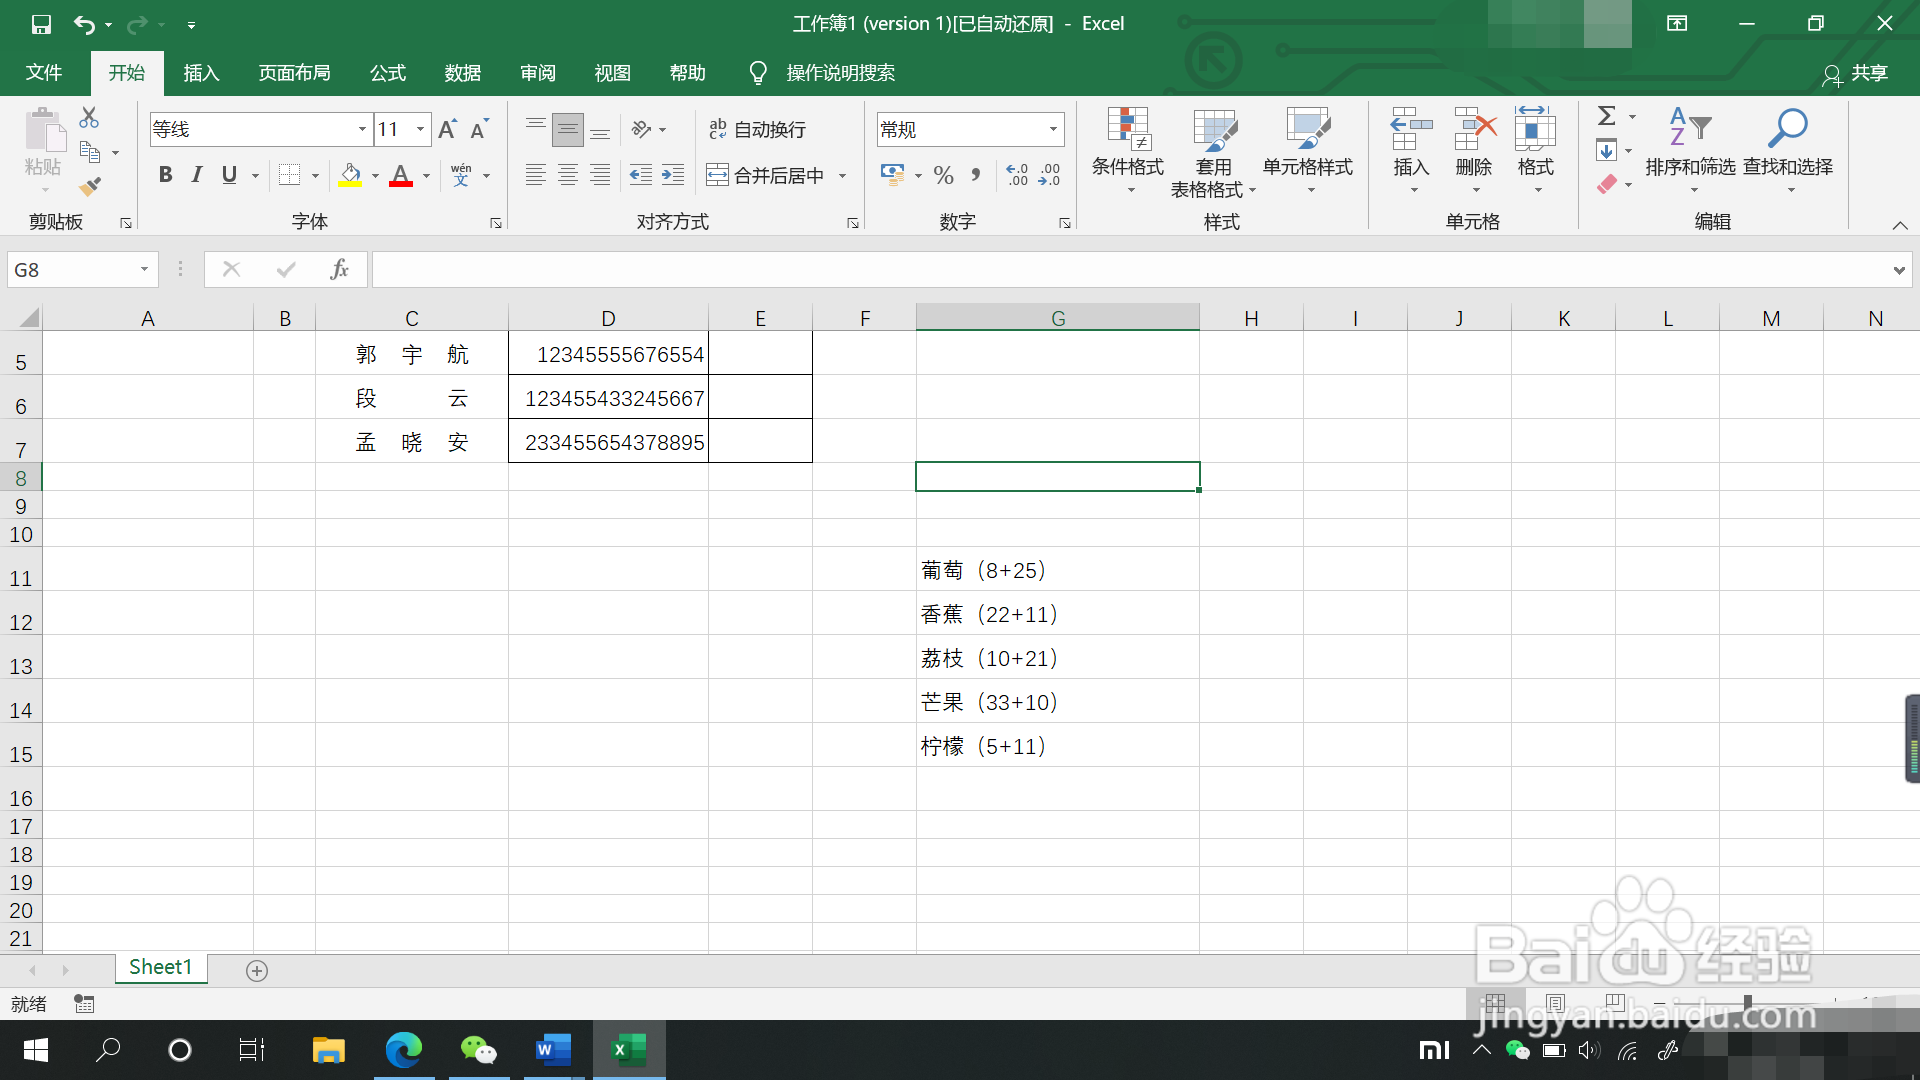Click the Format Painter brush icon
The height and width of the screenshot is (1080, 1920).
click(x=90, y=187)
